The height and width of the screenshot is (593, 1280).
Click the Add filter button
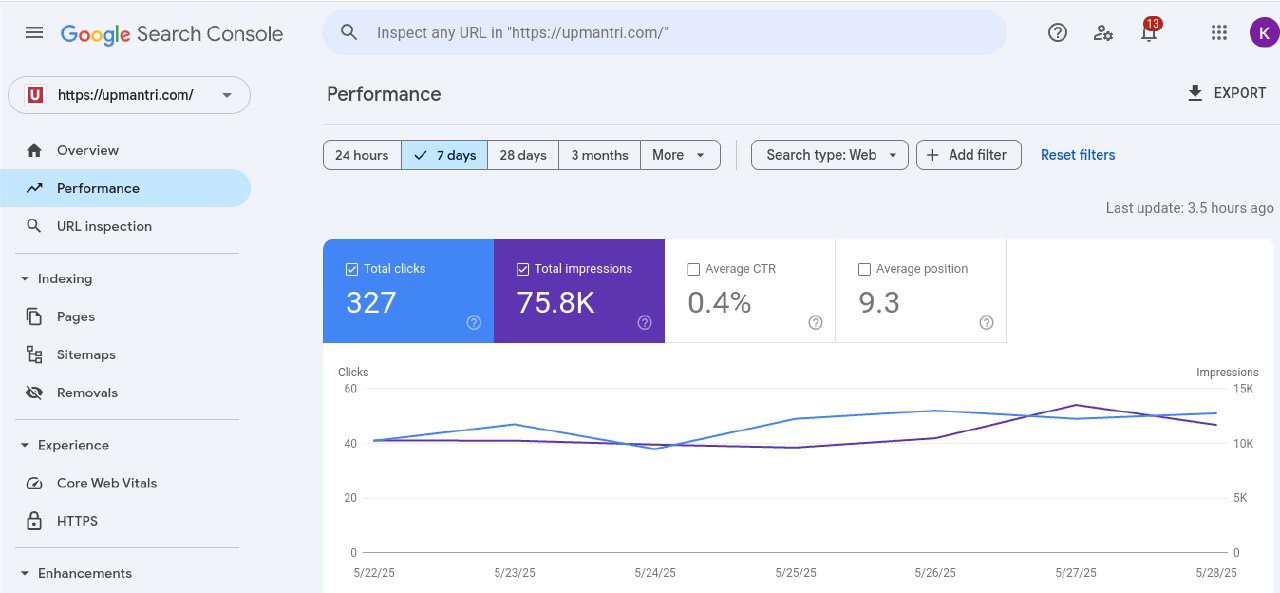pos(969,155)
